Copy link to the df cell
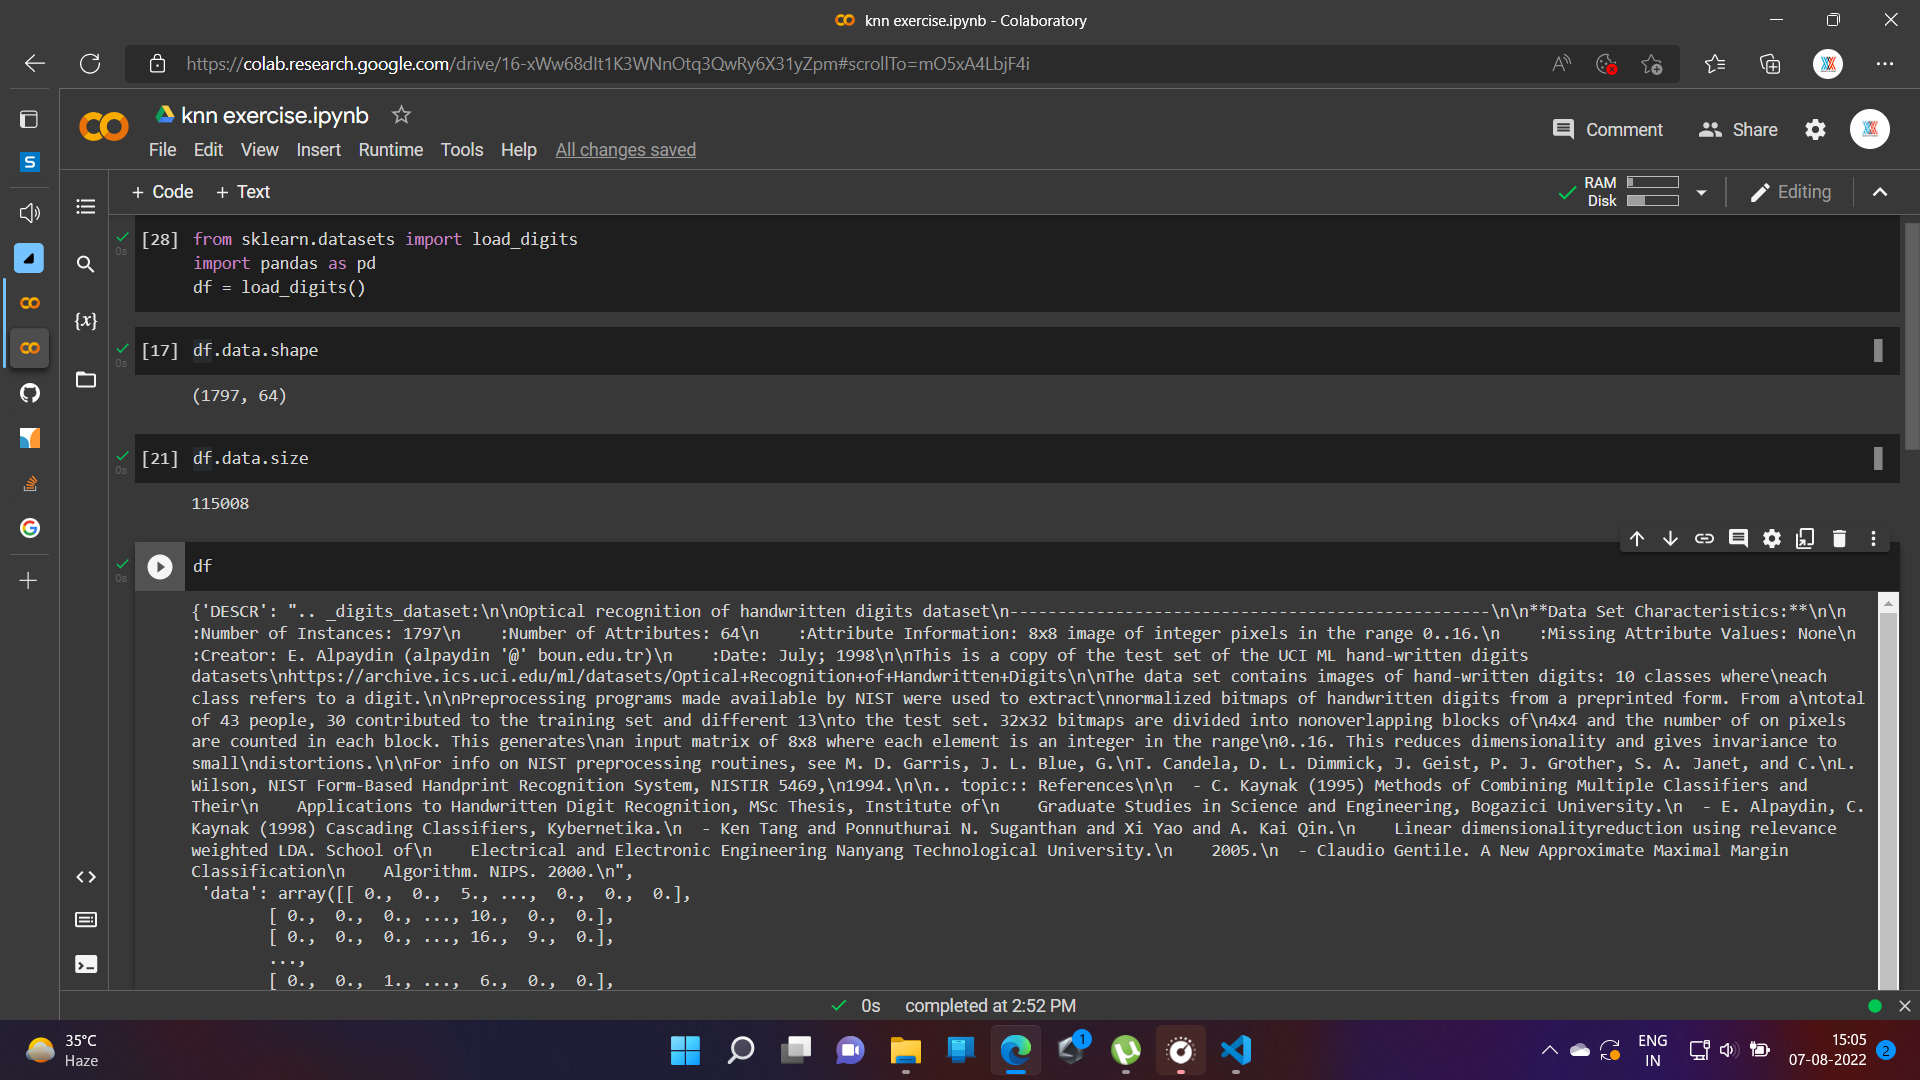This screenshot has width=1920, height=1080. pyautogui.click(x=1704, y=539)
